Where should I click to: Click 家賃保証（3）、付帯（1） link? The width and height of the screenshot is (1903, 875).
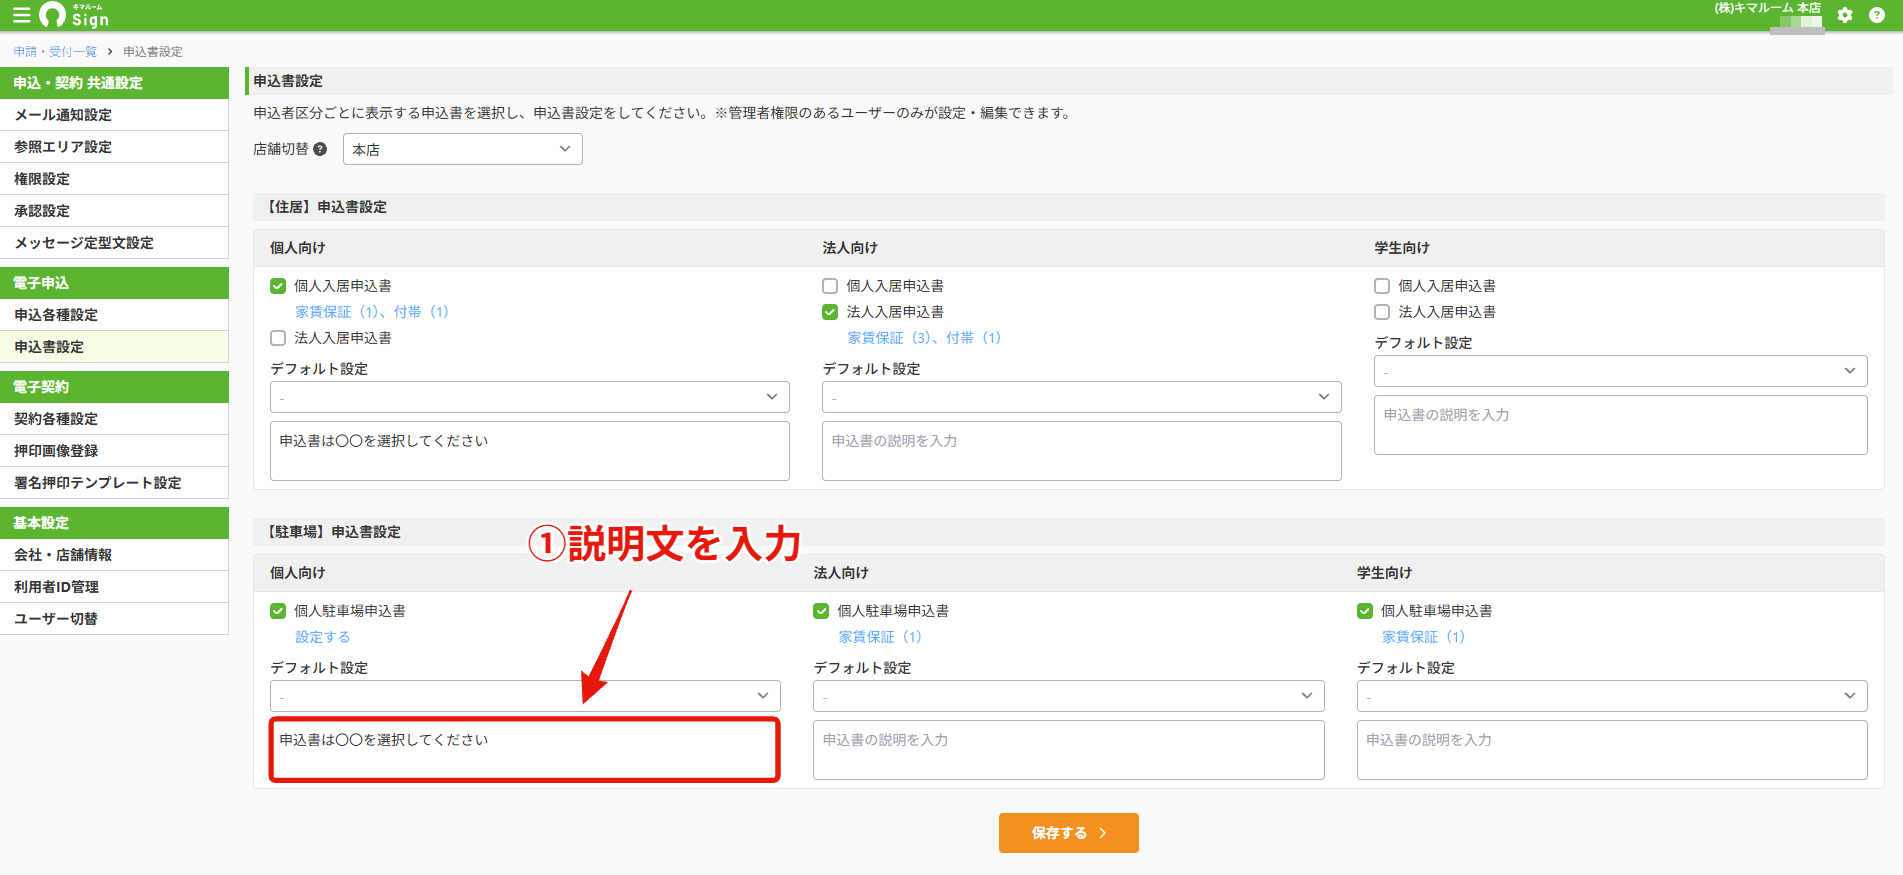[924, 338]
